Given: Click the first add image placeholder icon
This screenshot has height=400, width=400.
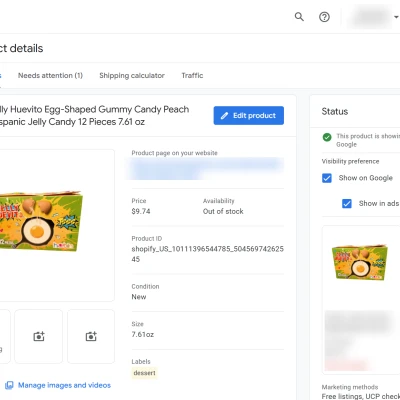Looking at the screenshot, I should tap(39, 336).
